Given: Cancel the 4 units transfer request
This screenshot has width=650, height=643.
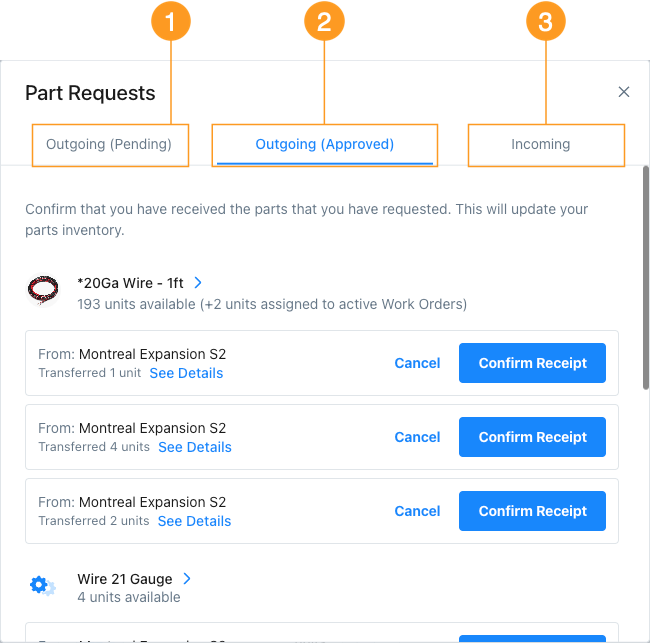Looking at the screenshot, I should 417,437.
